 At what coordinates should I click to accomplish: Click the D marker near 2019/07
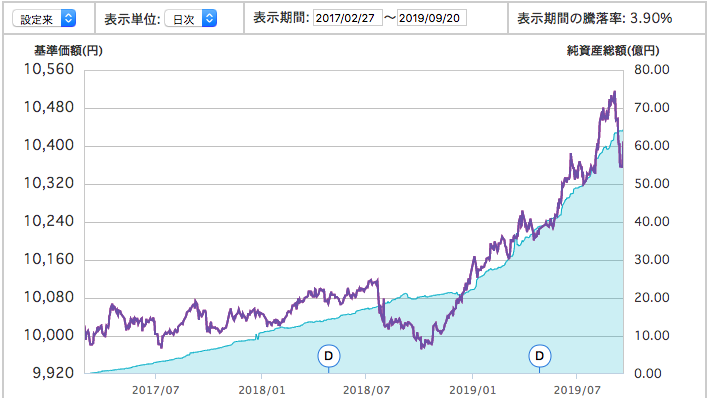coord(539,356)
